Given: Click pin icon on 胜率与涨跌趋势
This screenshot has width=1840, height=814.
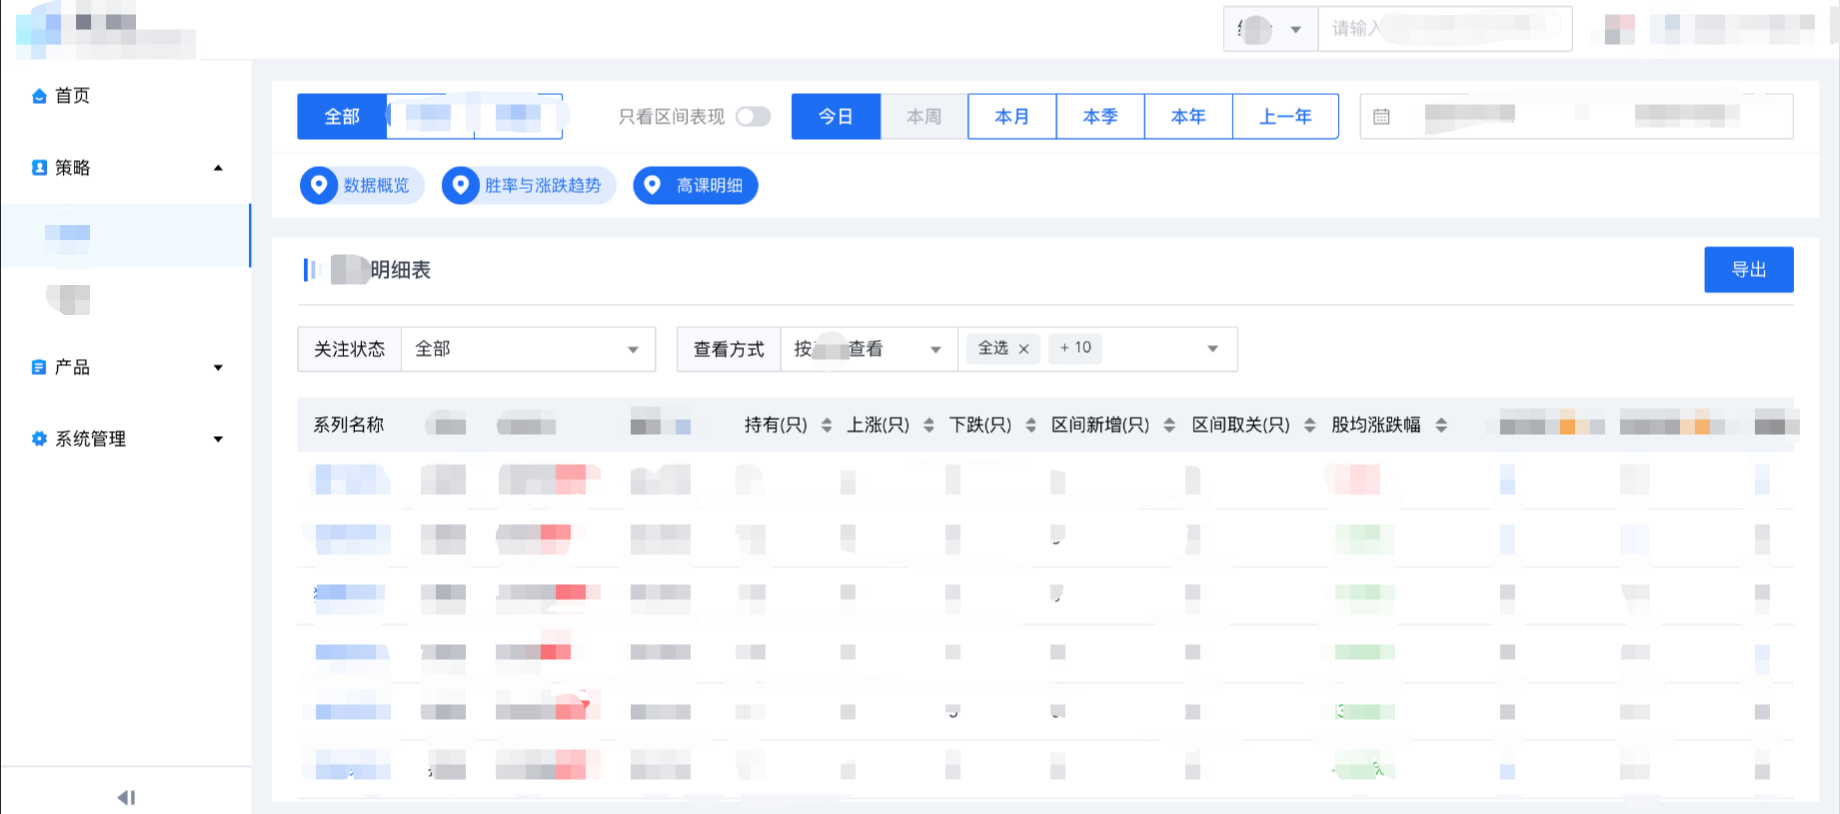Looking at the screenshot, I should (x=461, y=185).
